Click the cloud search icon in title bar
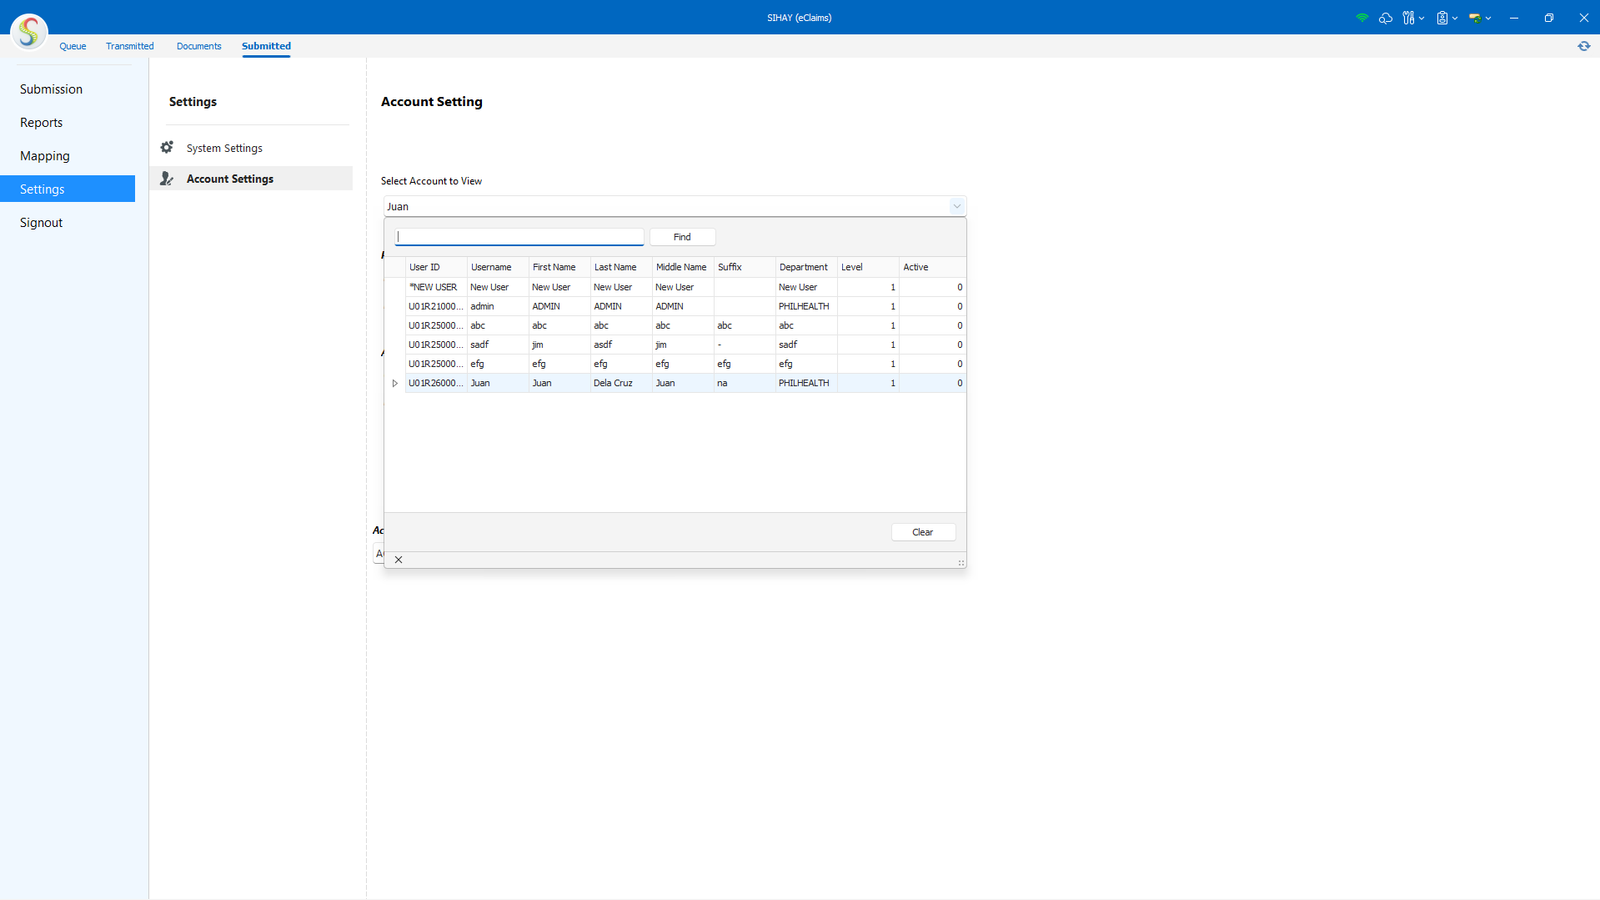Image resolution: width=1600 pixels, height=900 pixels. [1385, 18]
